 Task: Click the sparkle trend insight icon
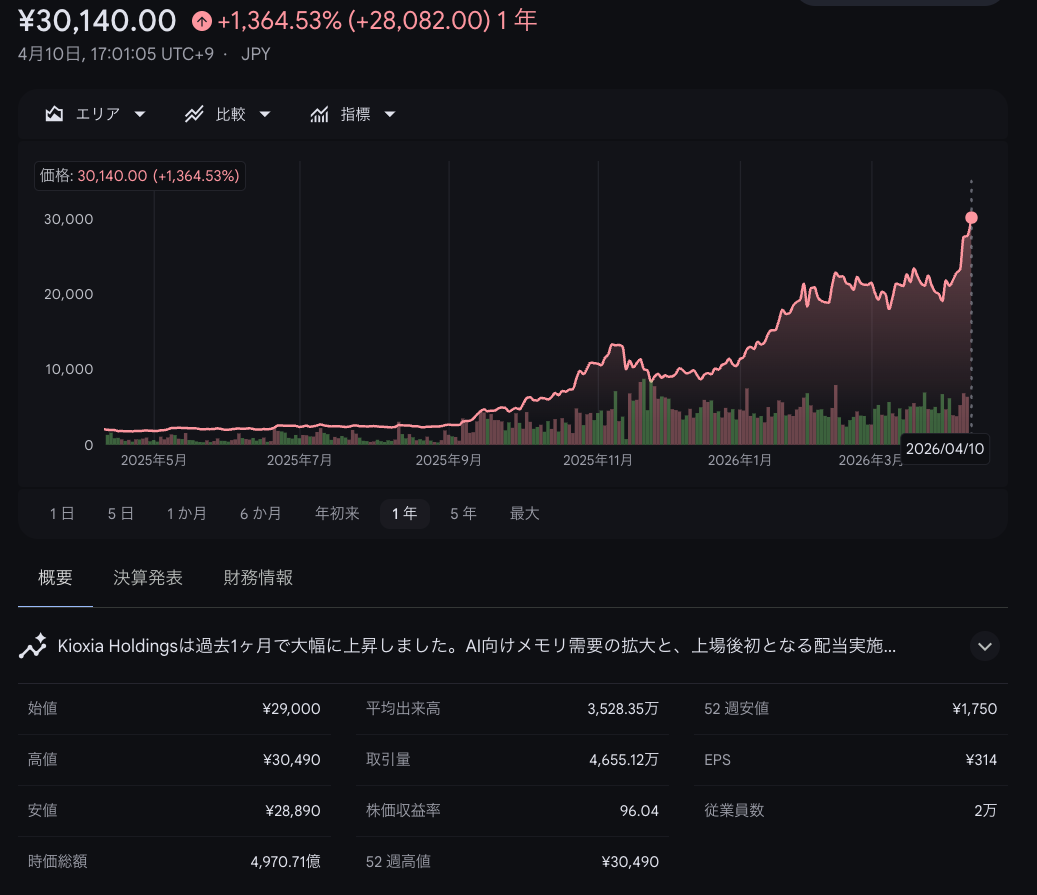tap(33, 646)
